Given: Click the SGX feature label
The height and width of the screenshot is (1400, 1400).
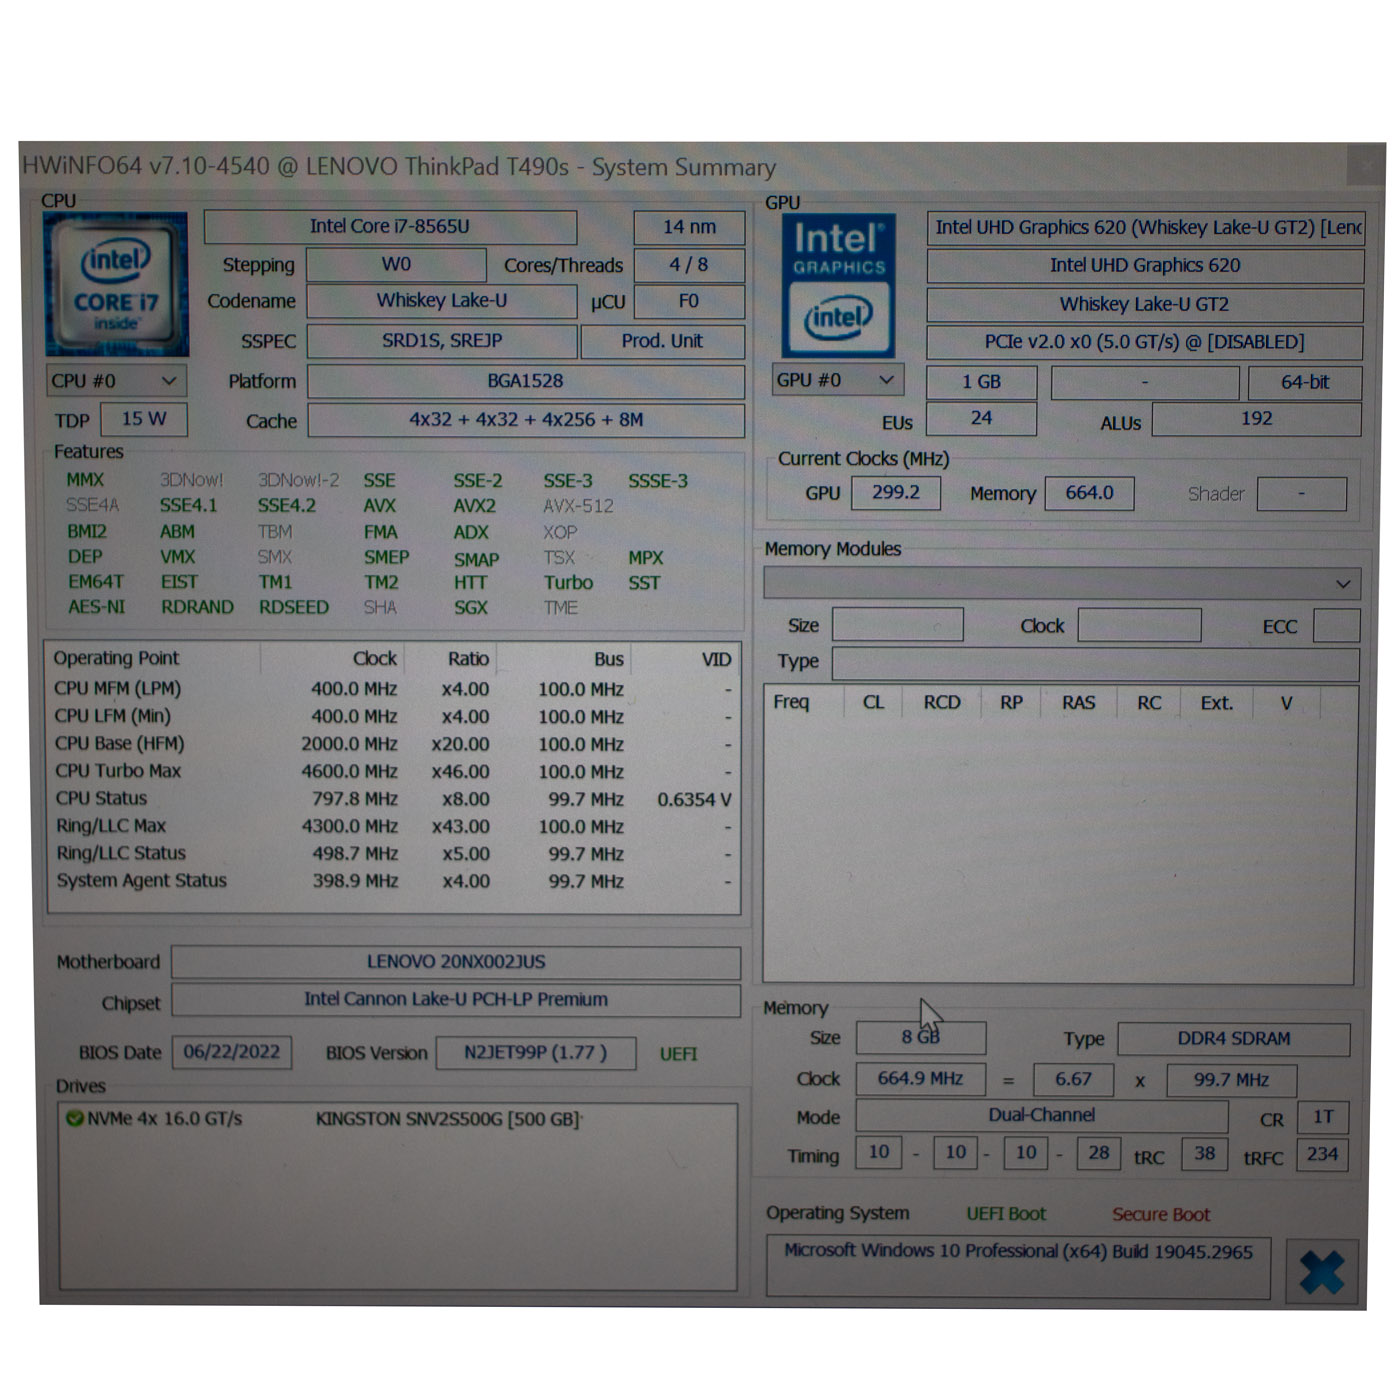Looking at the screenshot, I should pos(470,607).
